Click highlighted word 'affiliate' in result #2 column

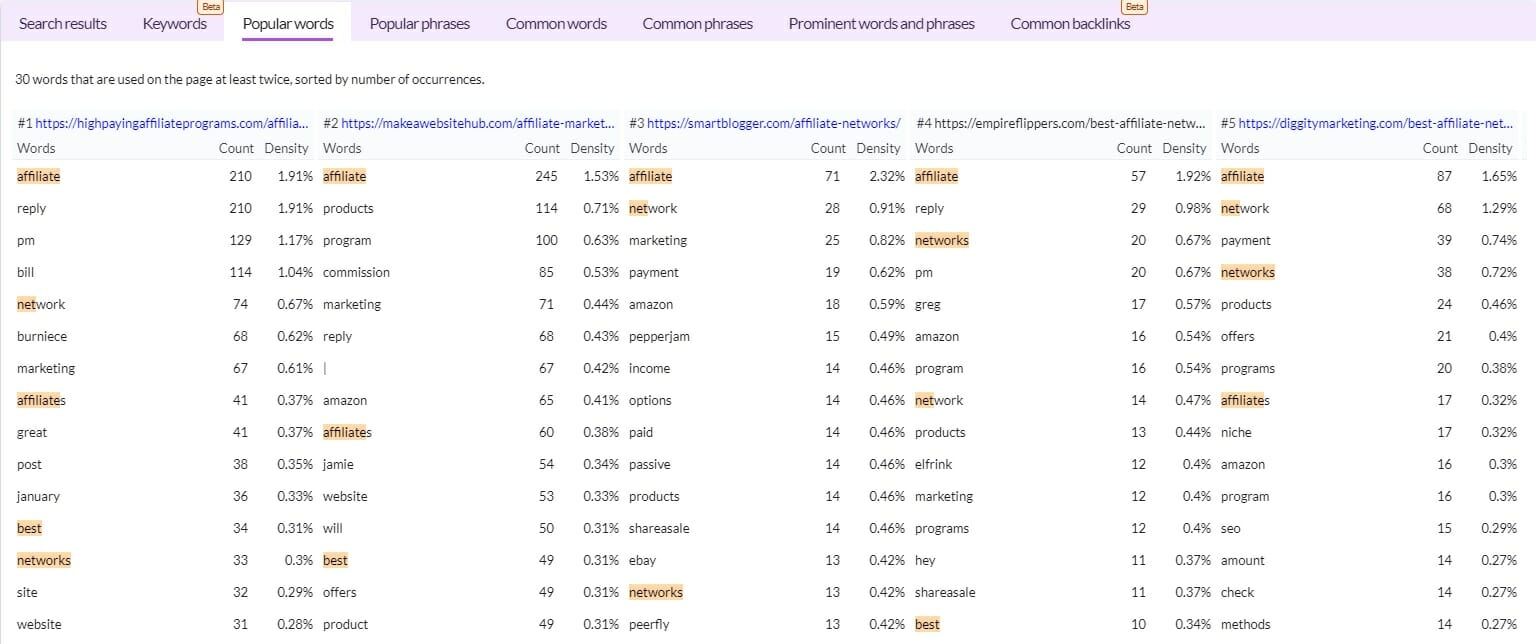[x=344, y=177]
